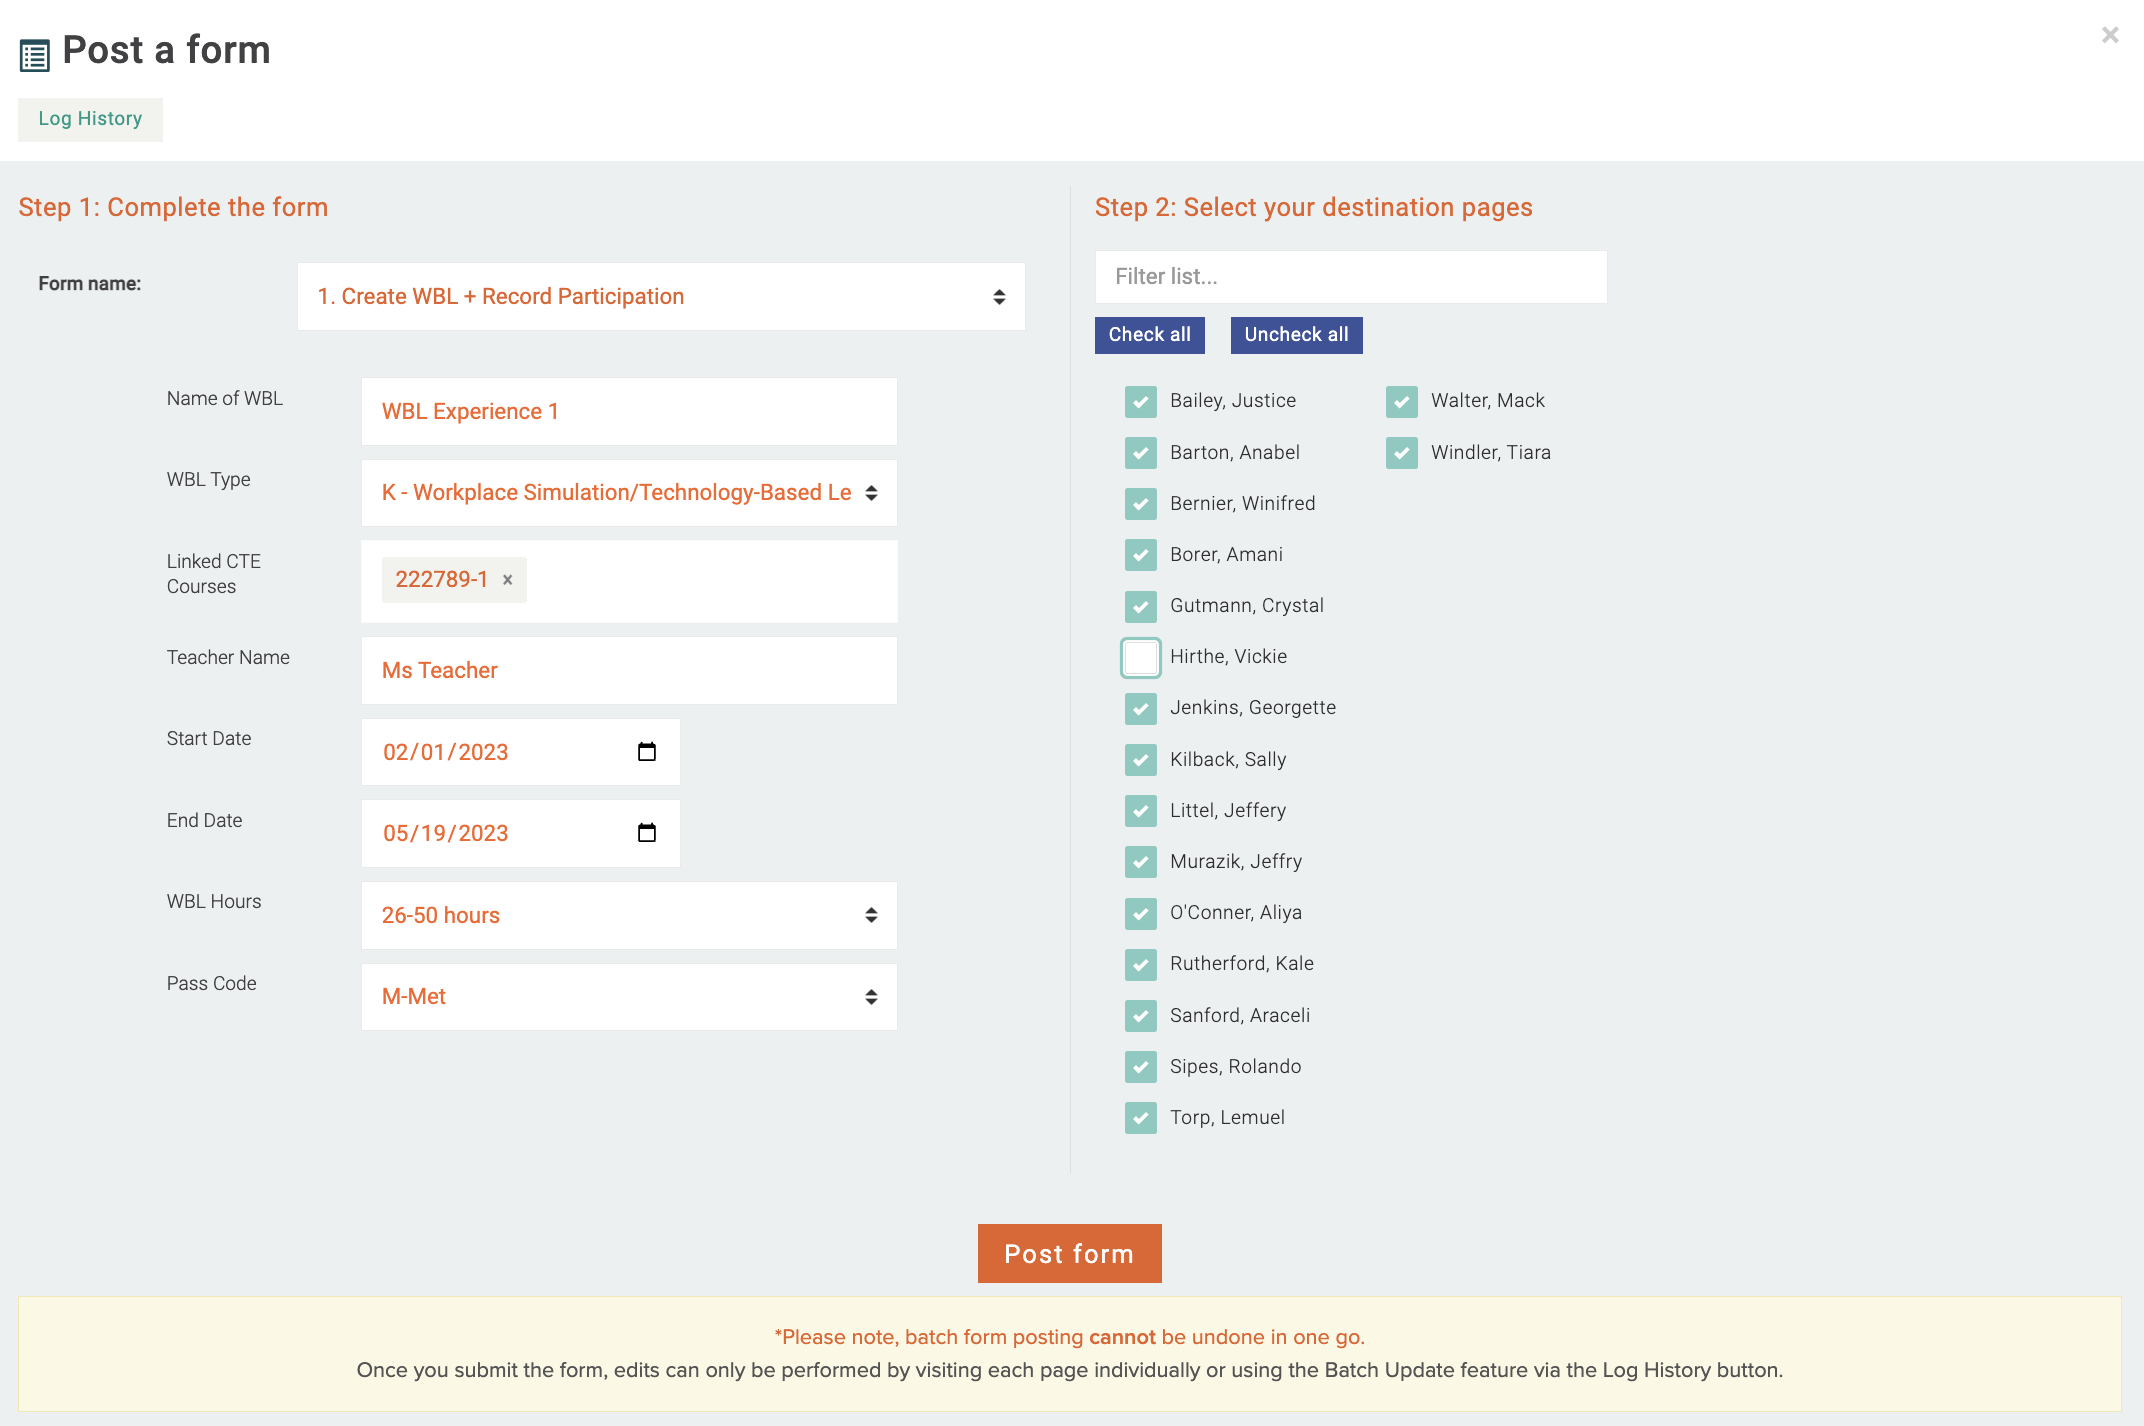This screenshot has height=1426, width=2144.
Task: Uncheck the Torp, Lemuel checkbox
Action: pyautogui.click(x=1141, y=1118)
